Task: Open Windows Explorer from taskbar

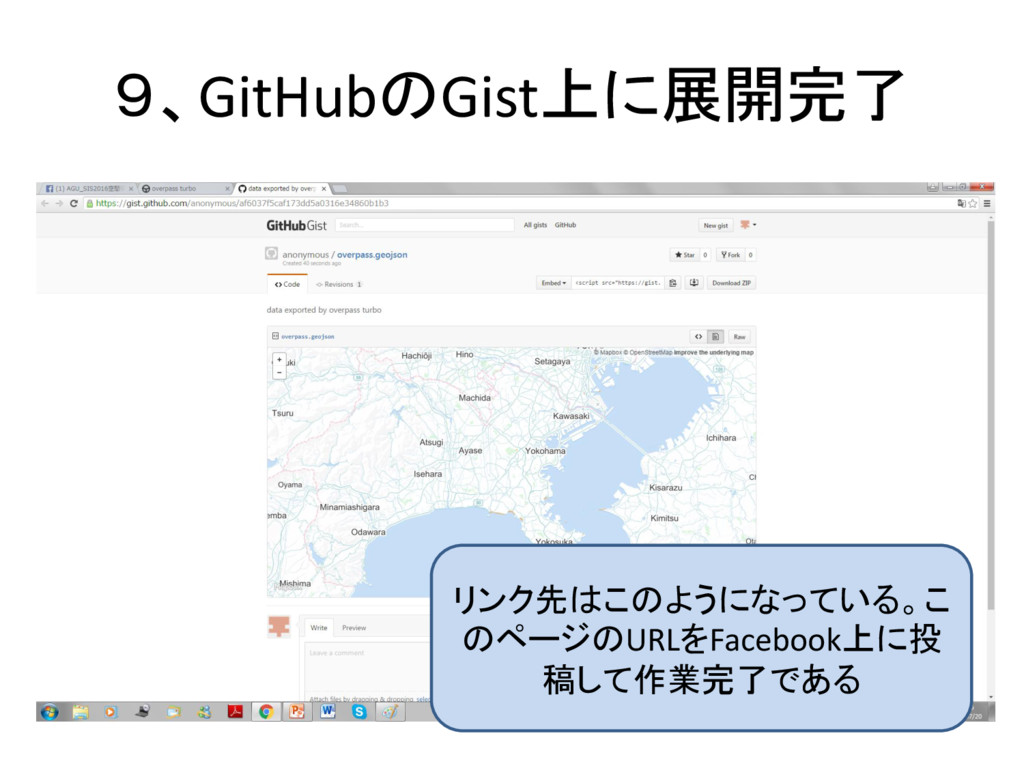Action: (80, 712)
